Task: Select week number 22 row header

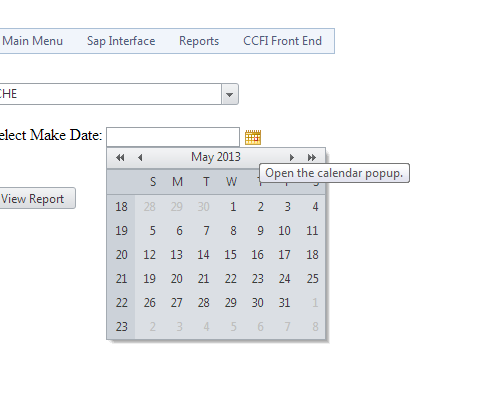Action: coord(121,303)
